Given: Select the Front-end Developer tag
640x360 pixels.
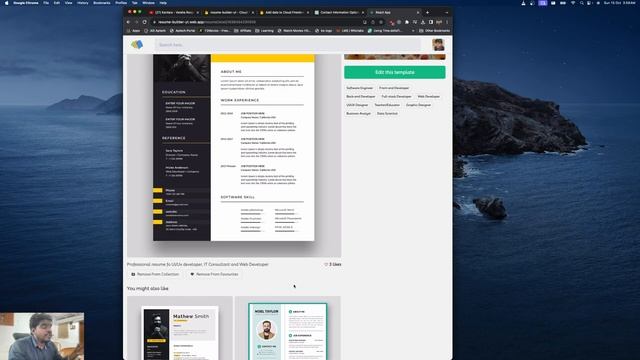Looking at the screenshot, I should coord(393,88).
